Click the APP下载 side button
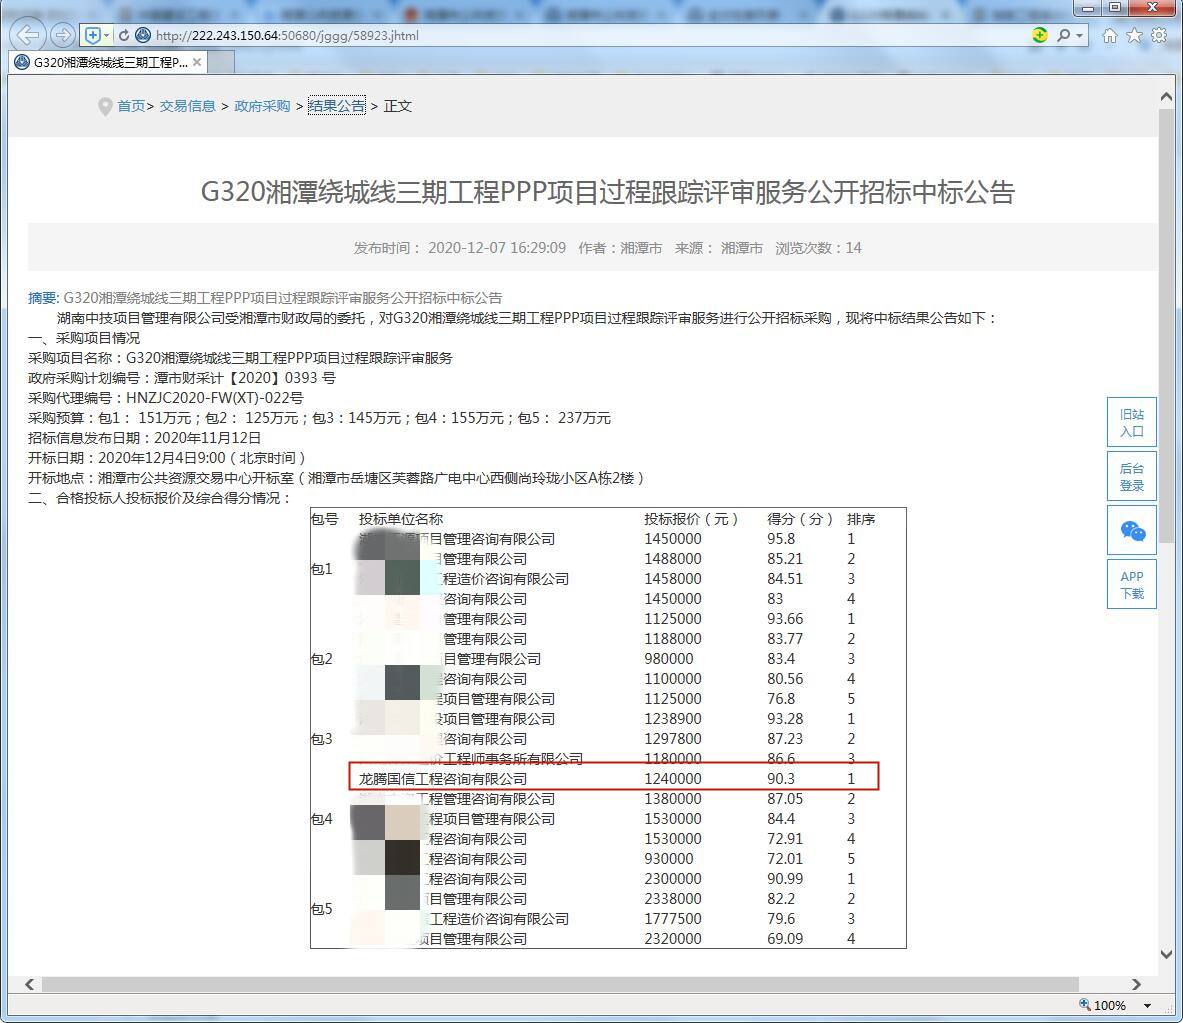 pyautogui.click(x=1132, y=584)
